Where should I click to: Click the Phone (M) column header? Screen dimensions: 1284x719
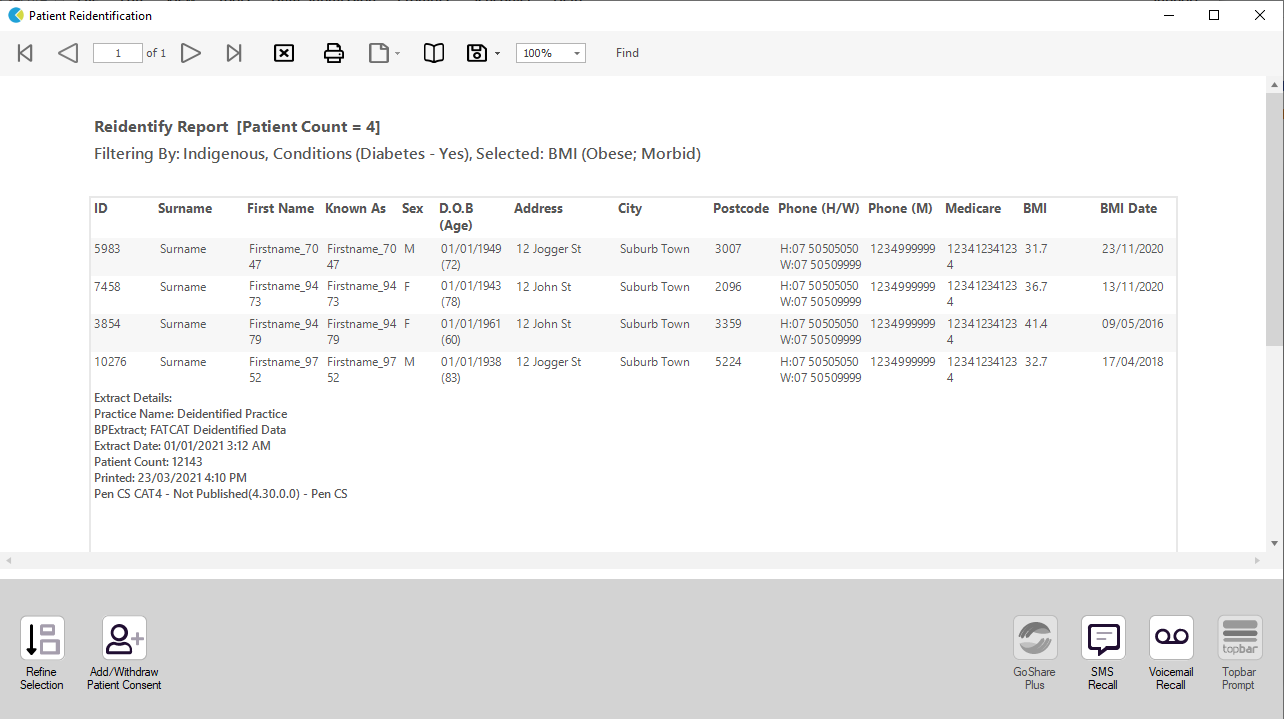tap(900, 209)
